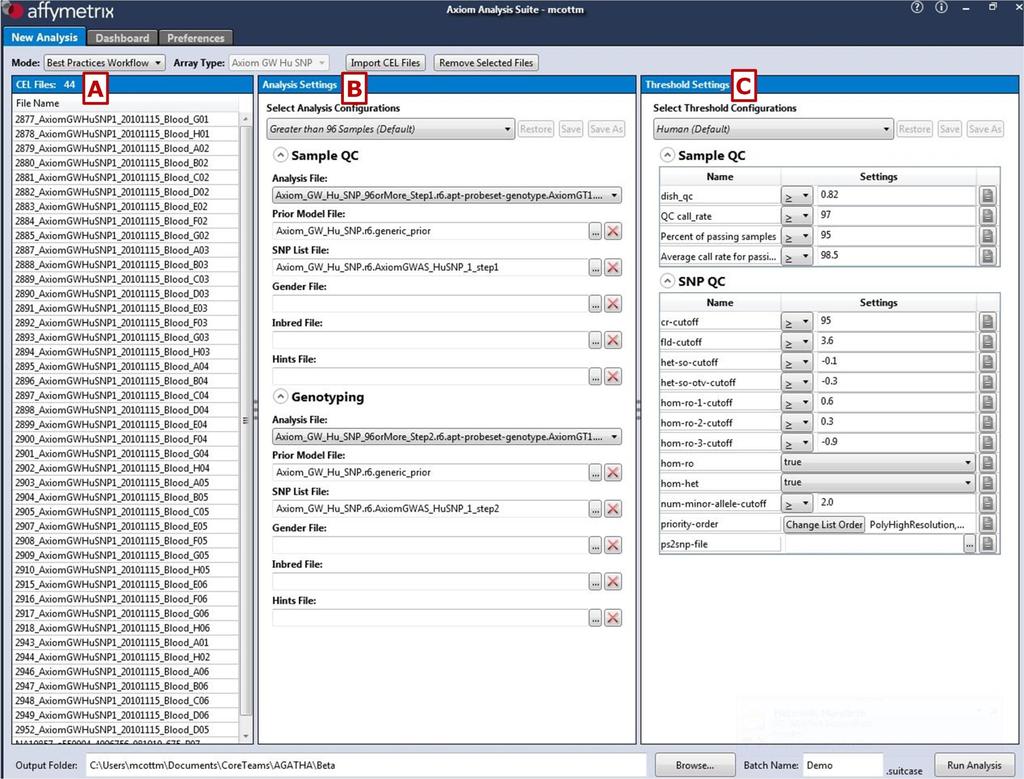Click Run Analysis button
Viewport: 1024px width, 779px height.
[x=974, y=765]
